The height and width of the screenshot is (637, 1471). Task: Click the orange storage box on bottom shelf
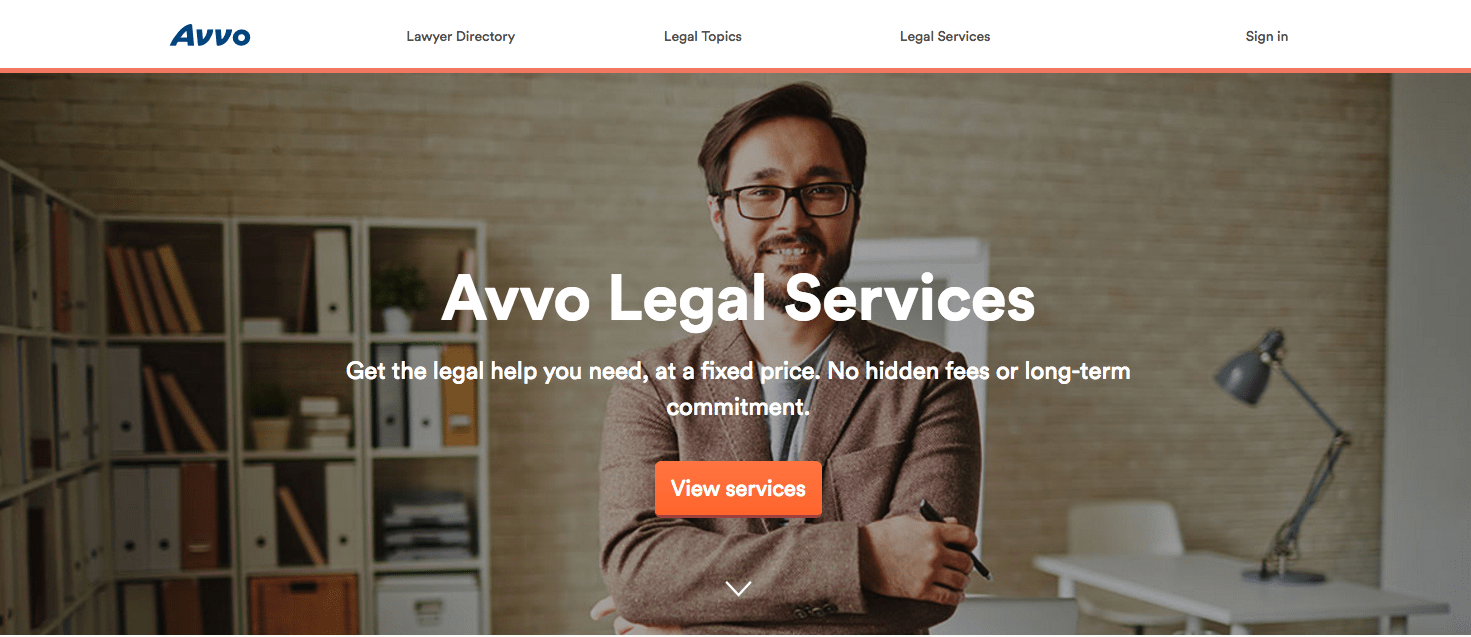[x=303, y=604]
